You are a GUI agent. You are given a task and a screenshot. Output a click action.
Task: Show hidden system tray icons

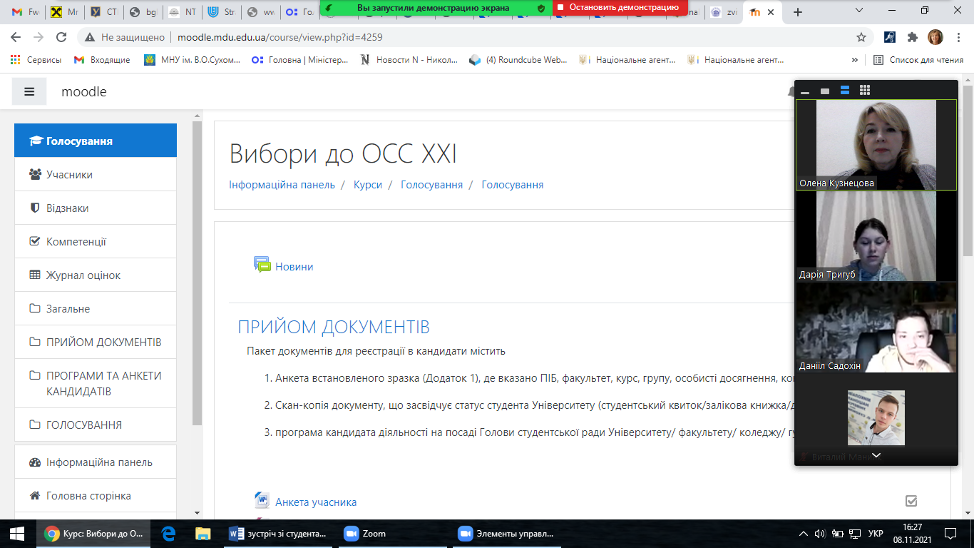805,534
